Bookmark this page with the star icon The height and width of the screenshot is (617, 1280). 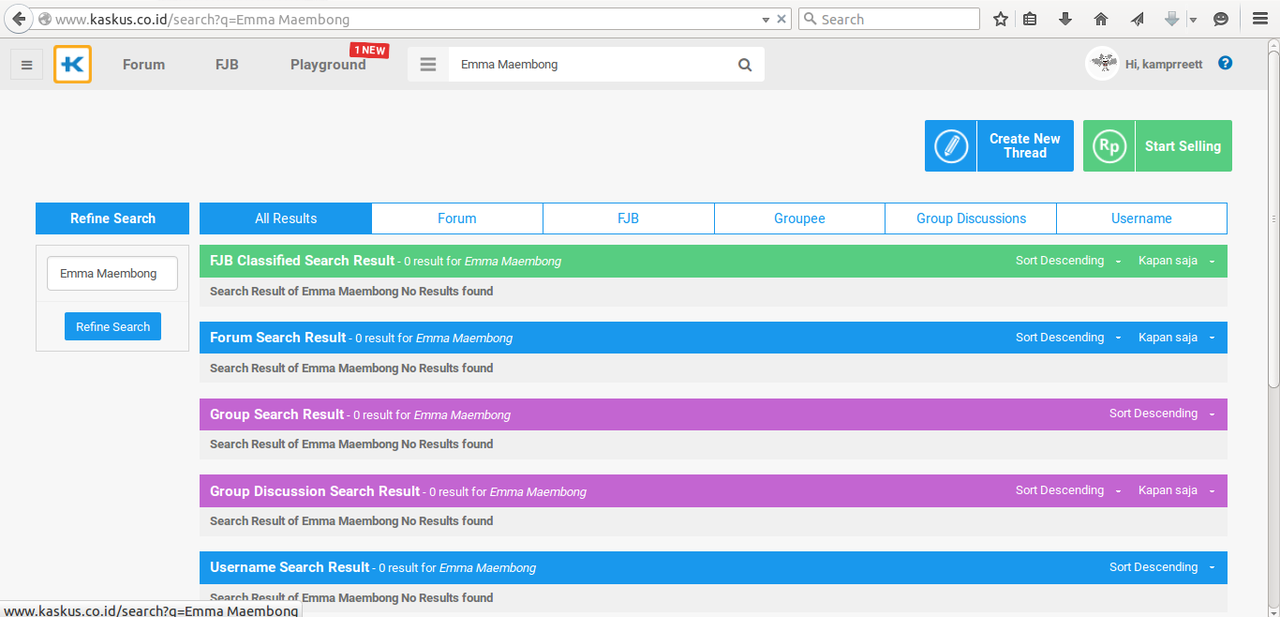point(1001,19)
